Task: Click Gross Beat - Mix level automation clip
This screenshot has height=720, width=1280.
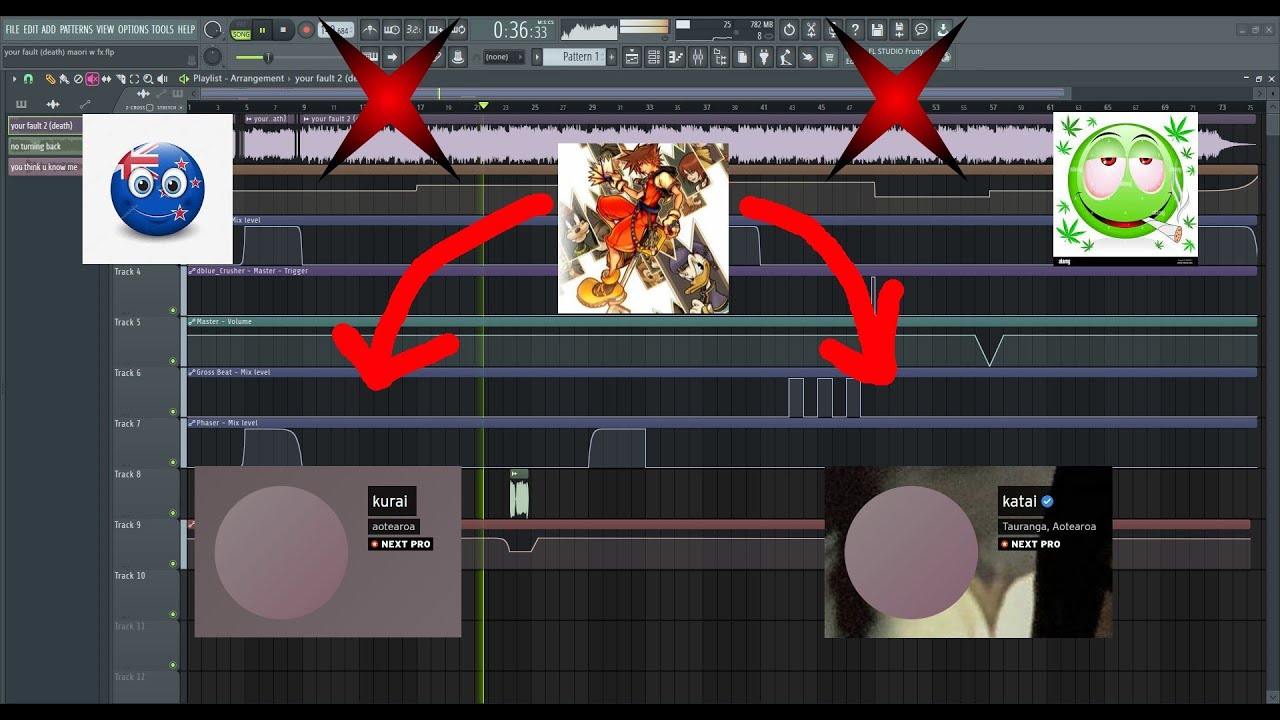Action: 720,372
